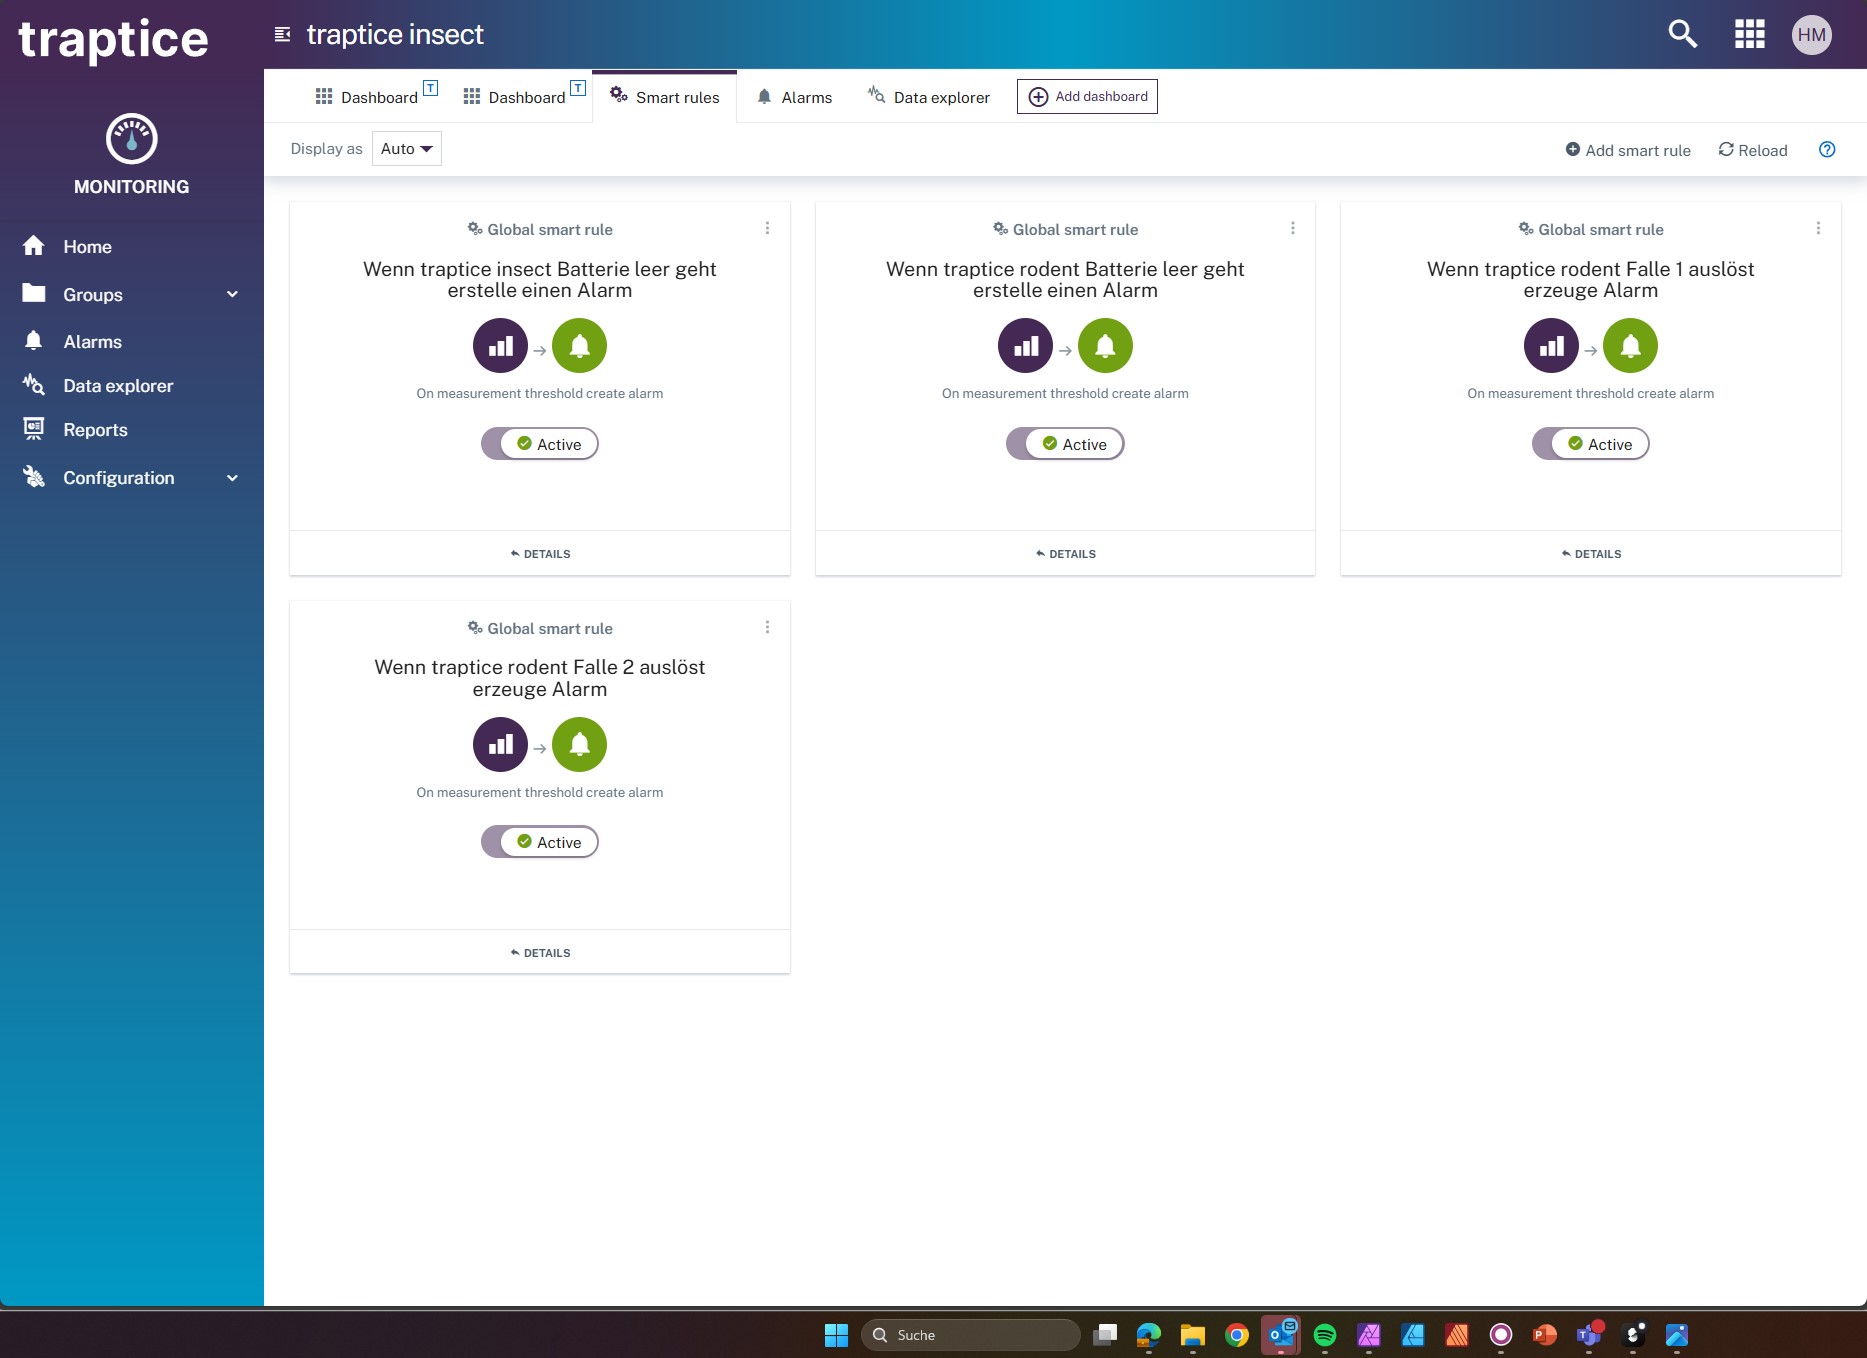Toggle Active switch for insect Batterie rule
Image resolution: width=1867 pixels, height=1358 pixels.
540,444
